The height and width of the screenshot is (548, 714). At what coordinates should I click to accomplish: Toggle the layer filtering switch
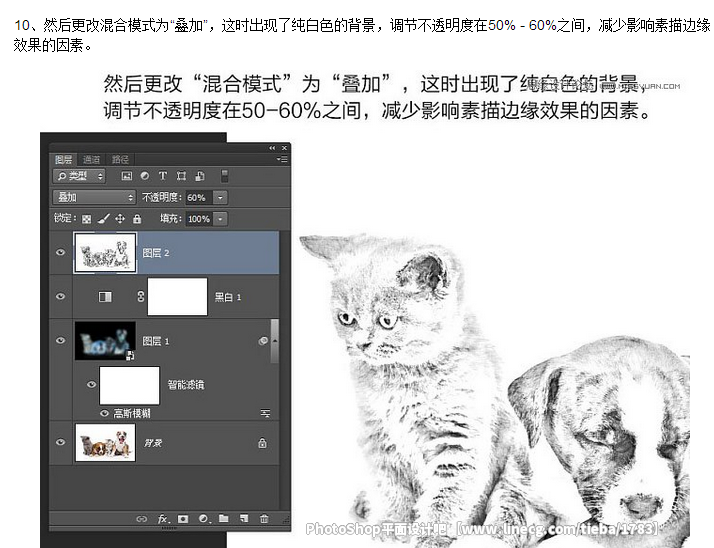click(224, 176)
